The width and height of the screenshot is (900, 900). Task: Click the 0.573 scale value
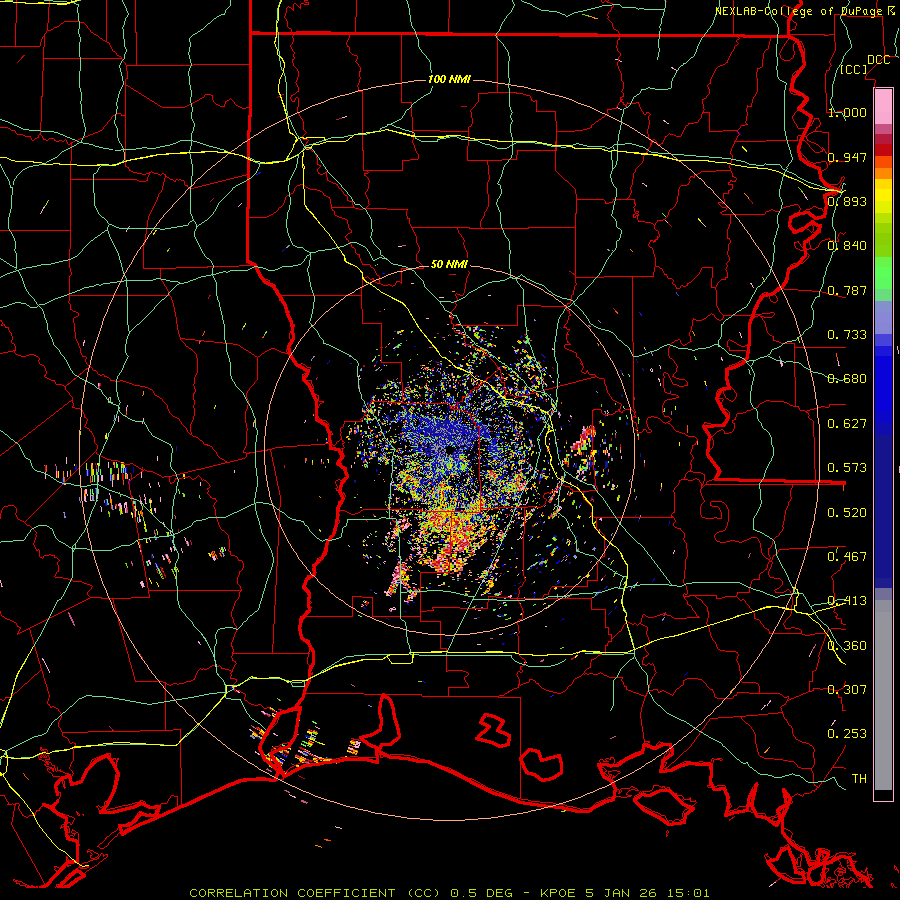click(x=847, y=468)
